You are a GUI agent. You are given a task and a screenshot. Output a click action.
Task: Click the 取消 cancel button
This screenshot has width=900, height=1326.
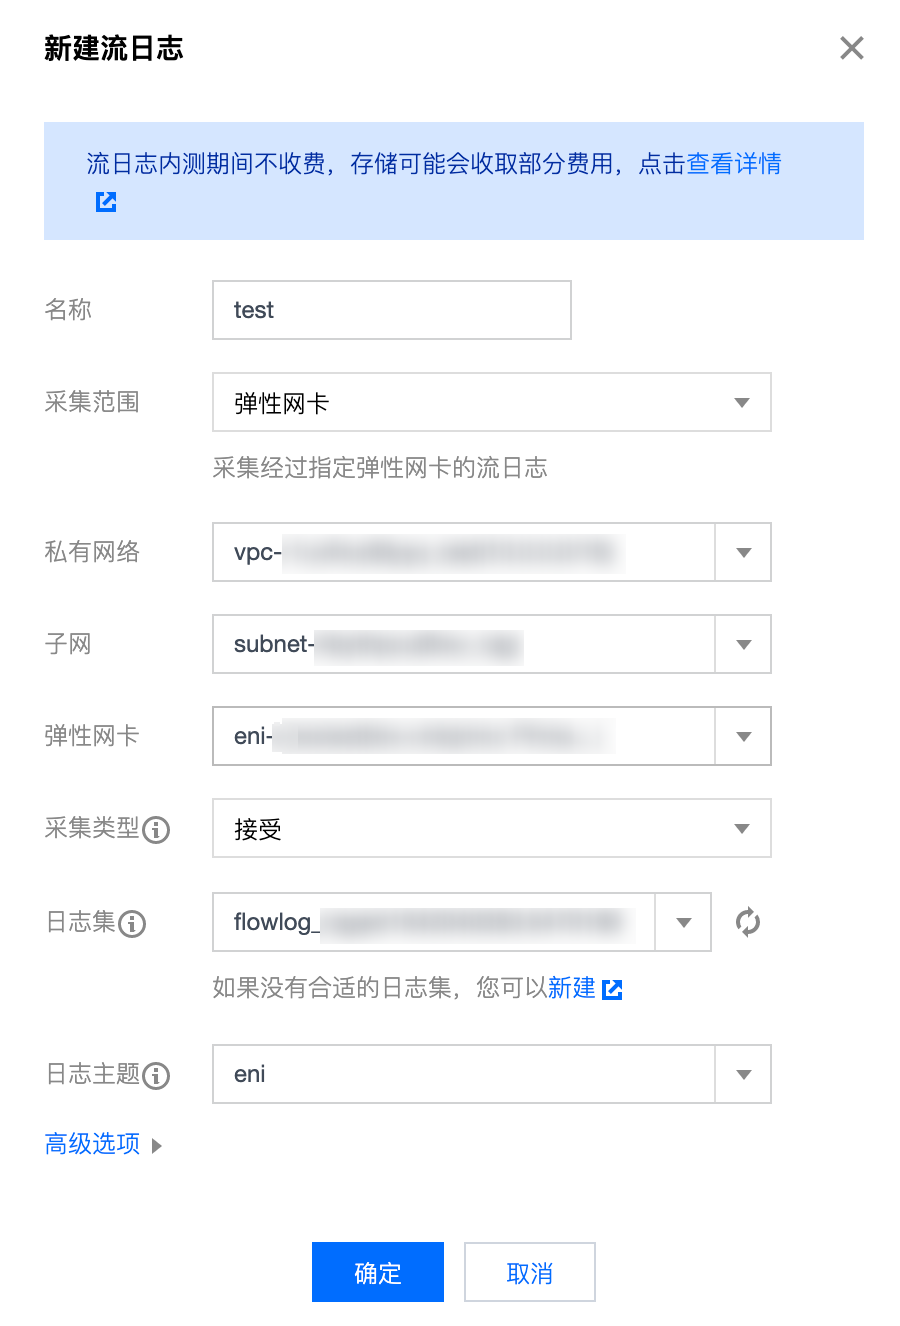pyautogui.click(x=530, y=1272)
